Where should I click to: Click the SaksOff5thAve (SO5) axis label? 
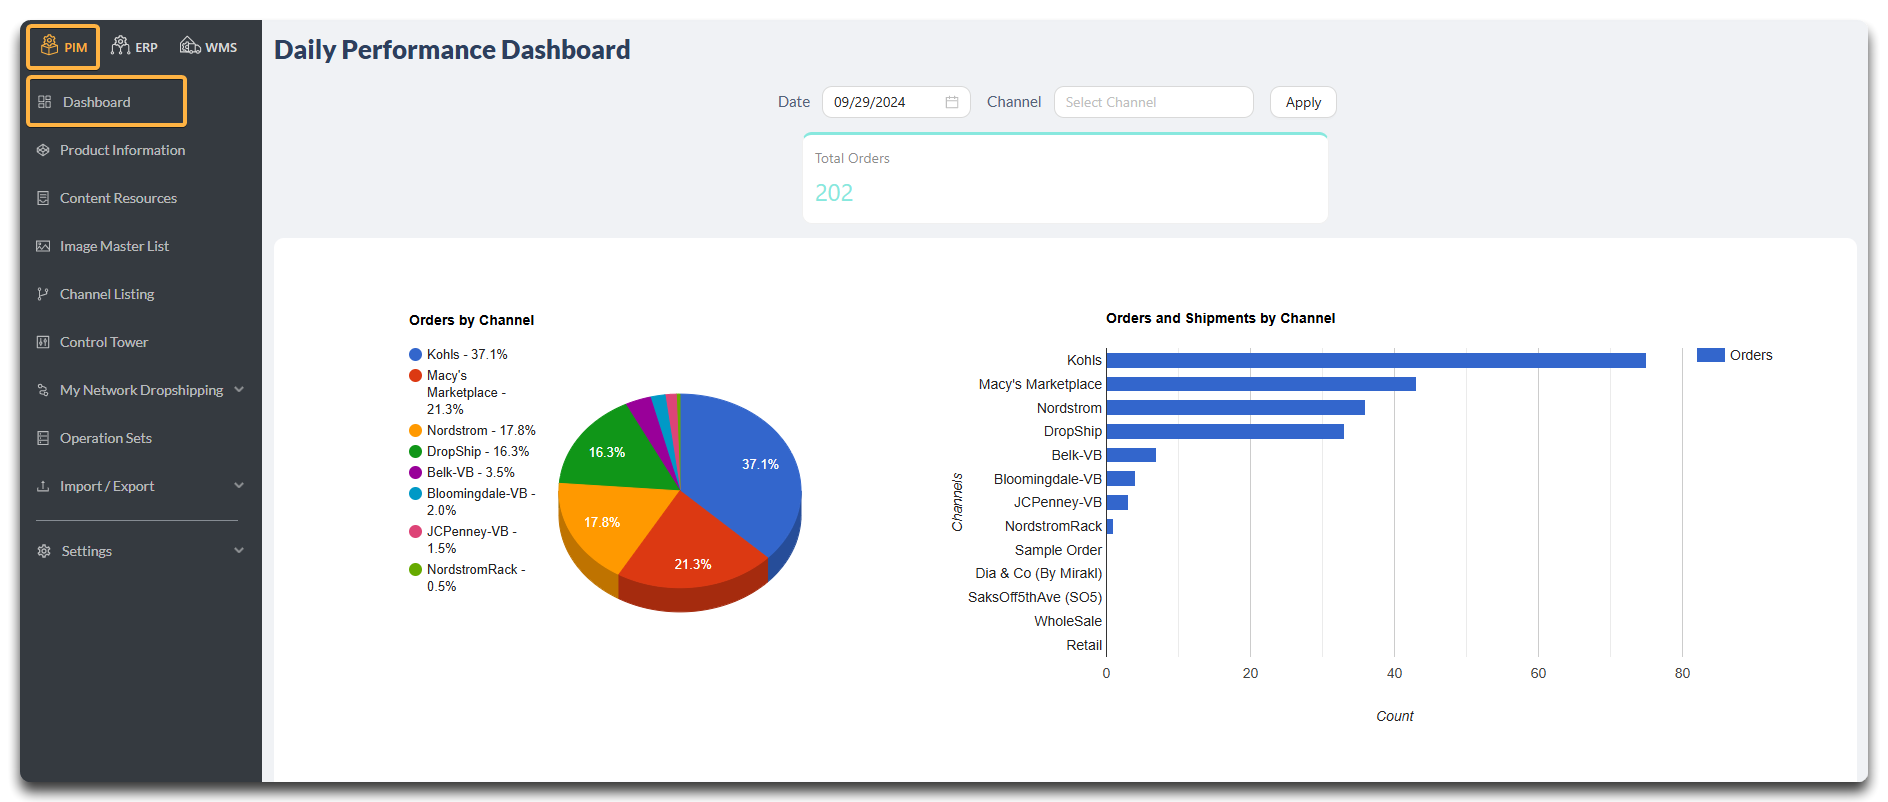[x=1035, y=597]
